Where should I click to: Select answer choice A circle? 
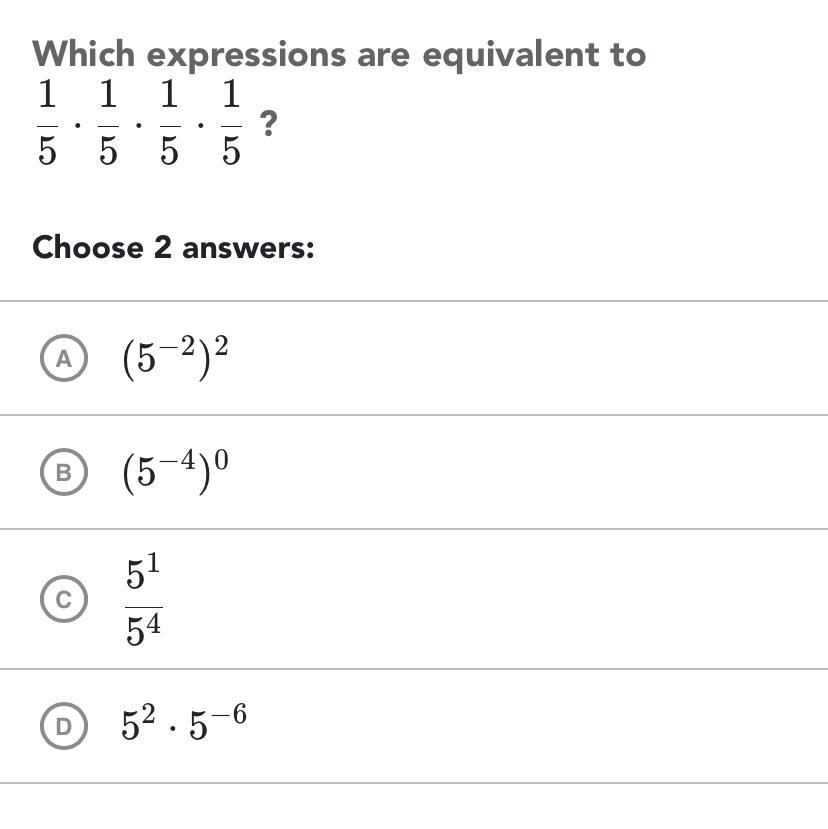pos(64,358)
